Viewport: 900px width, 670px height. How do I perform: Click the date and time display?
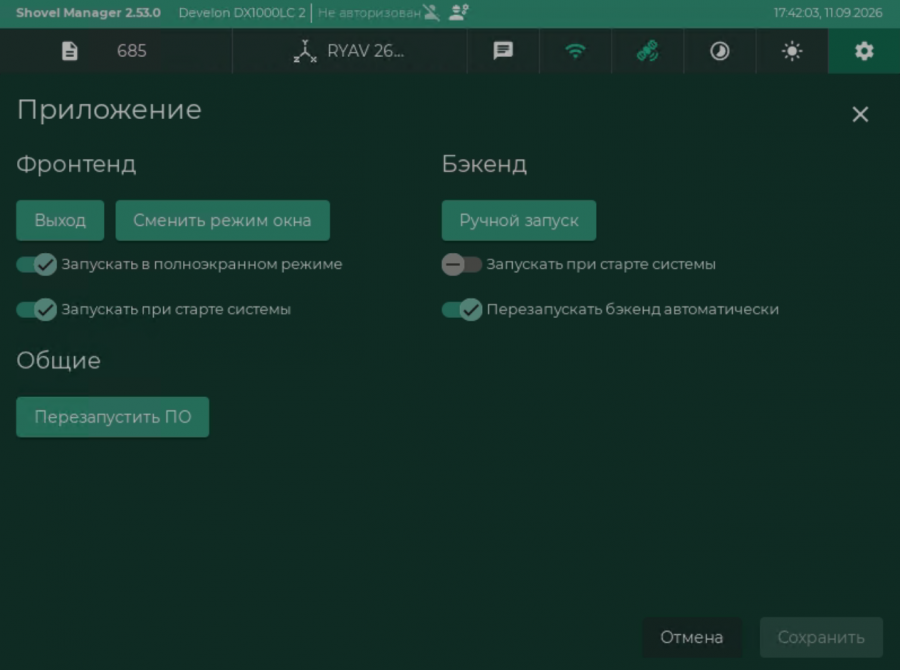[828, 13]
